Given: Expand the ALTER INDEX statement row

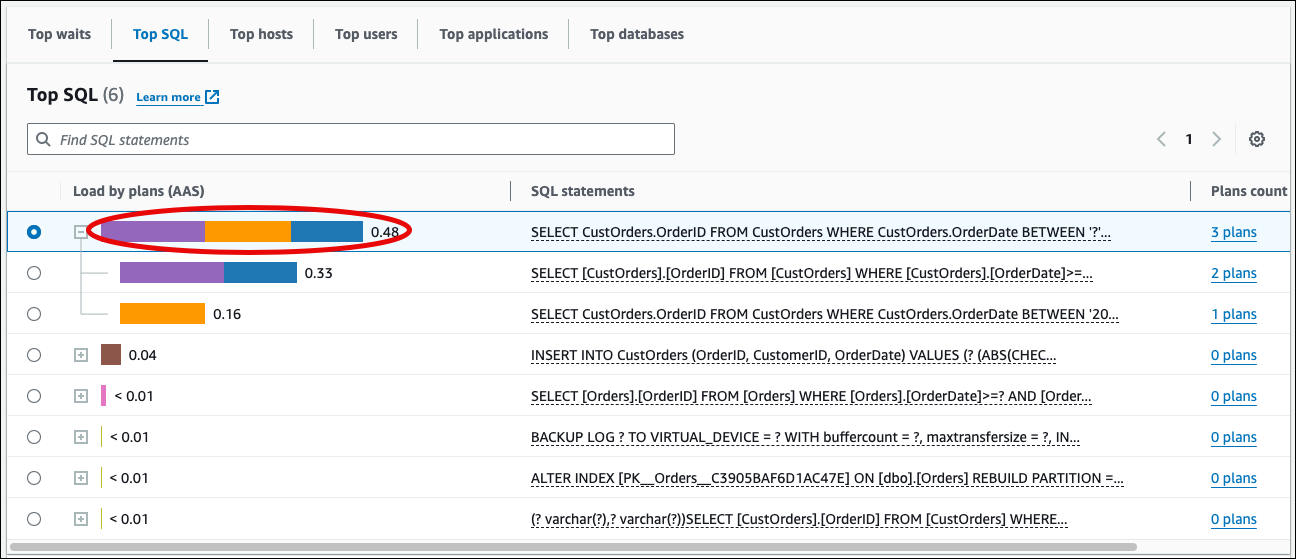Looking at the screenshot, I should pyautogui.click(x=81, y=478).
